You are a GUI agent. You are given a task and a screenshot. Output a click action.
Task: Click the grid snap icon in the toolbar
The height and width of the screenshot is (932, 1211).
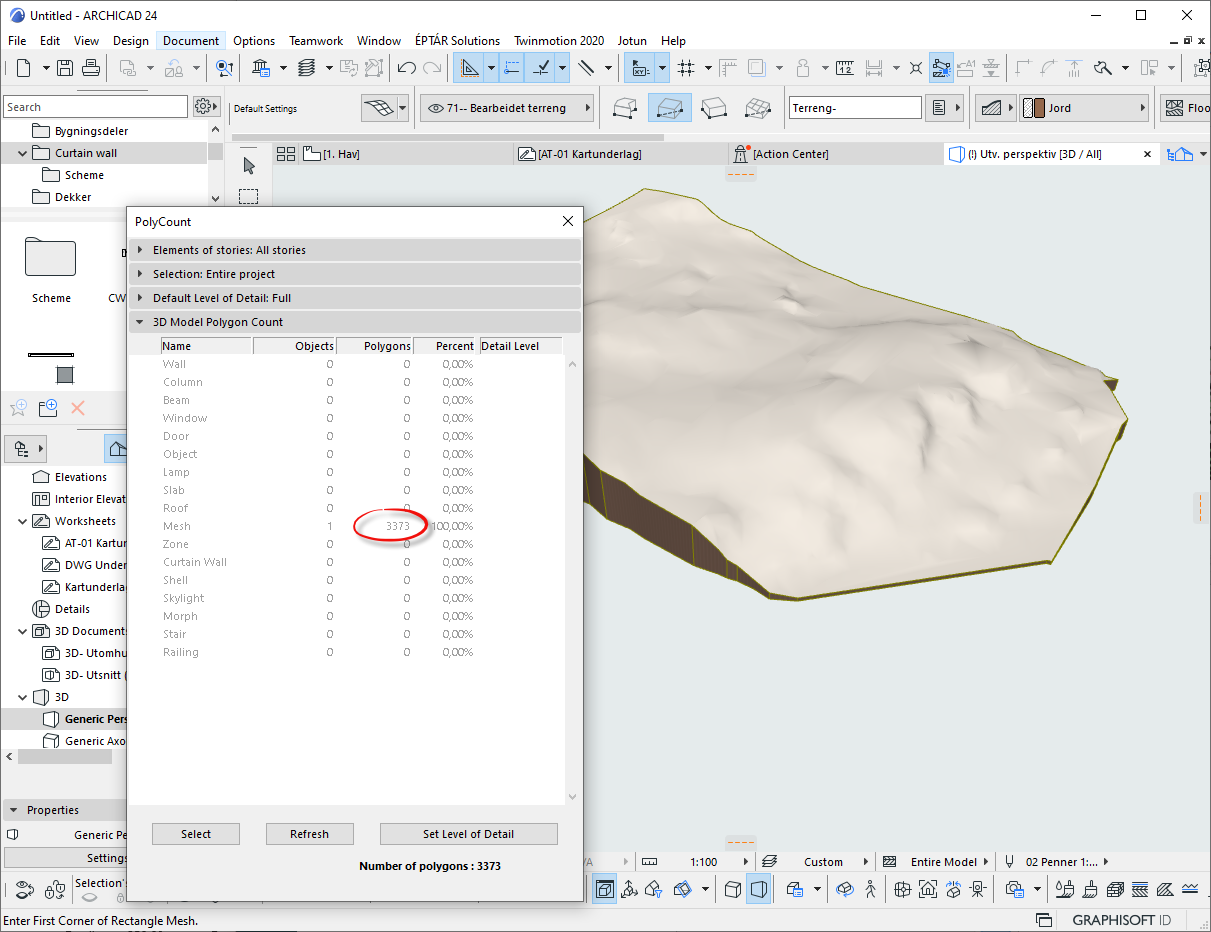coord(686,68)
